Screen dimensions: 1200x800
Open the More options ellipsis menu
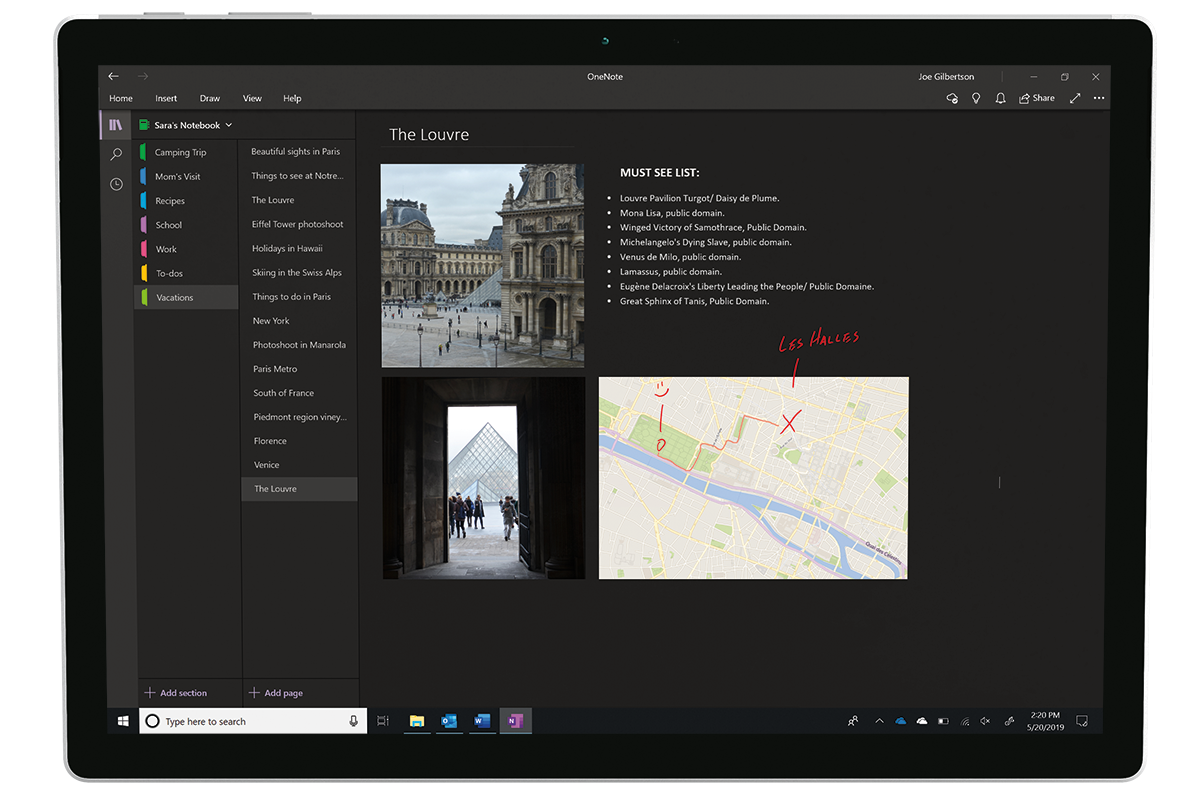1098,99
